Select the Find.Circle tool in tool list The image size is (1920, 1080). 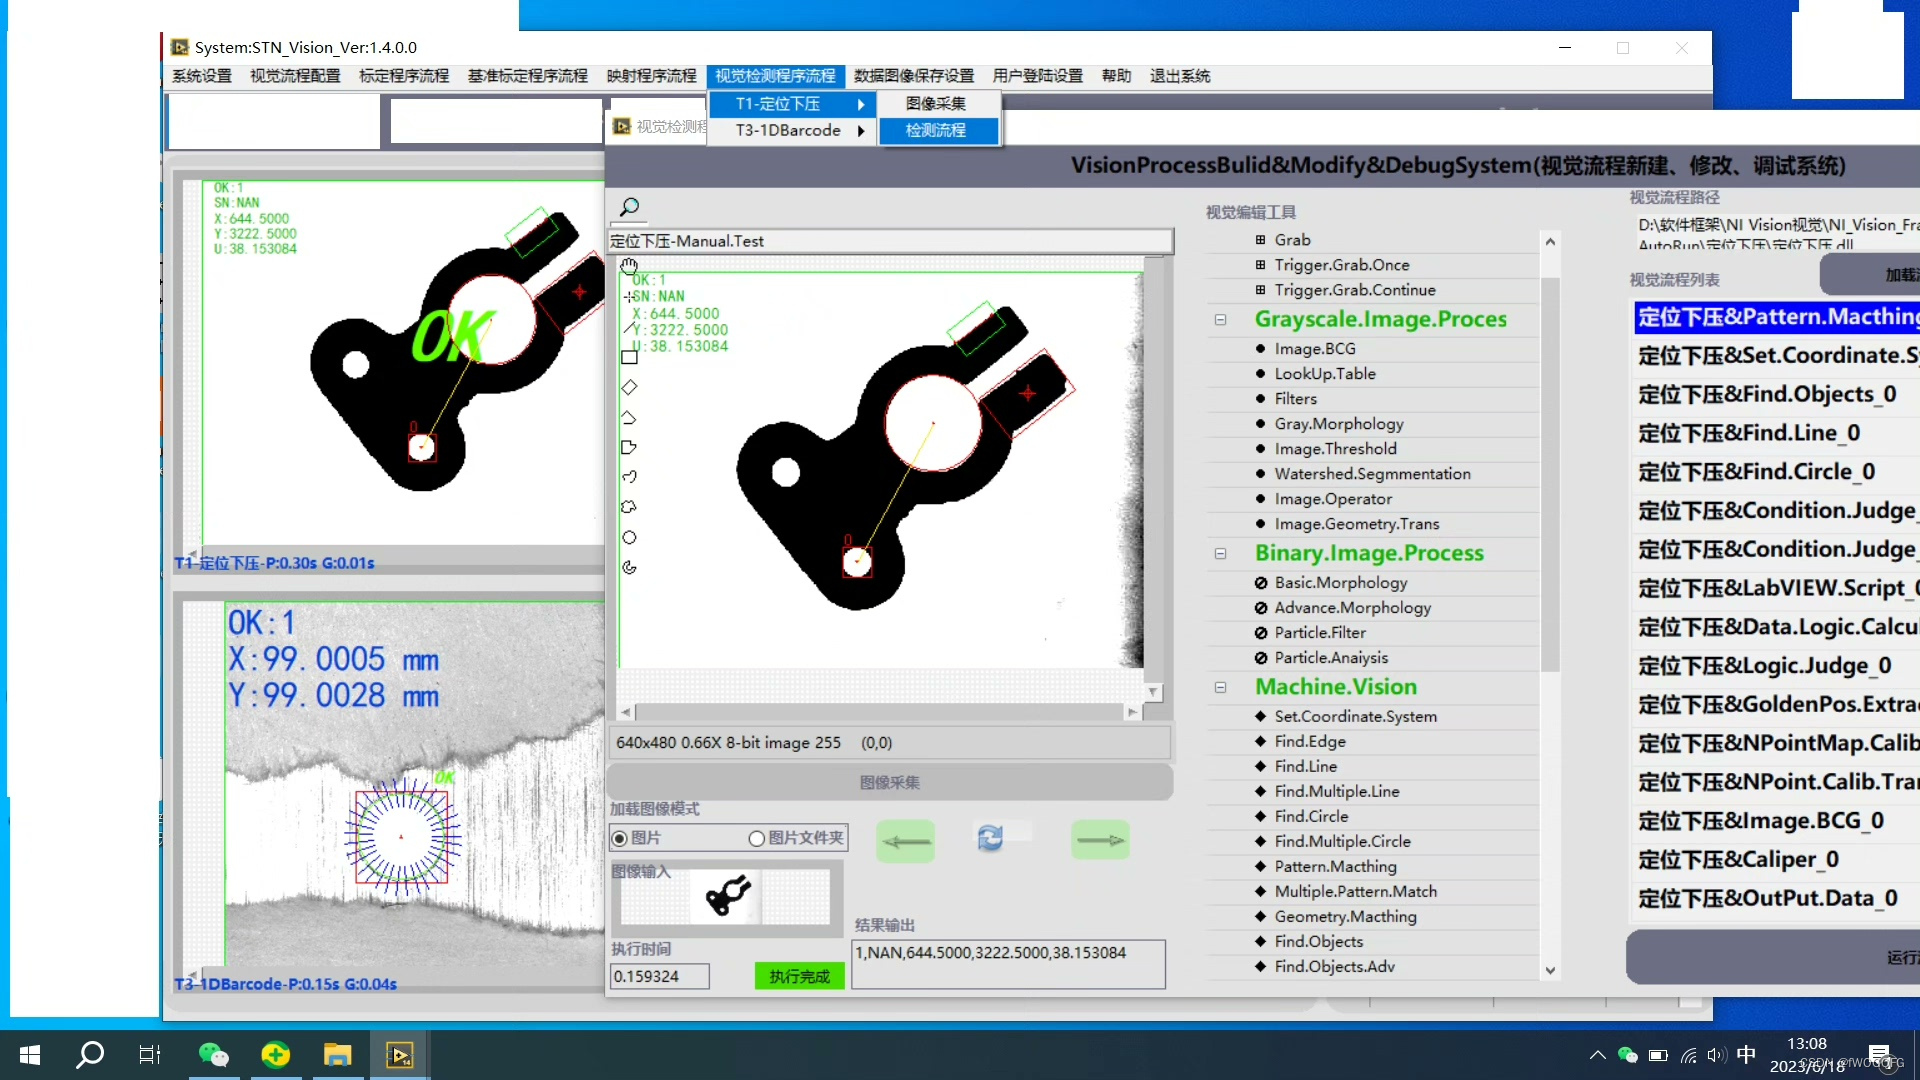(x=1312, y=817)
